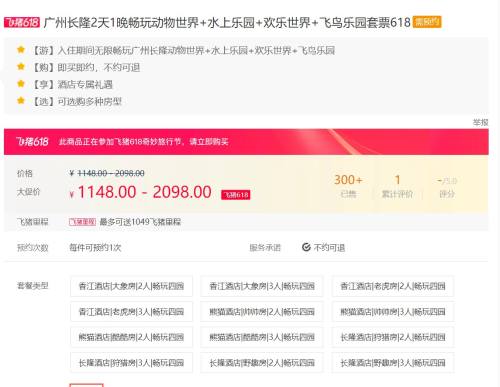
Task: Click the highlight 【游】入住期间无限畅玩
Action: [x=183, y=50]
